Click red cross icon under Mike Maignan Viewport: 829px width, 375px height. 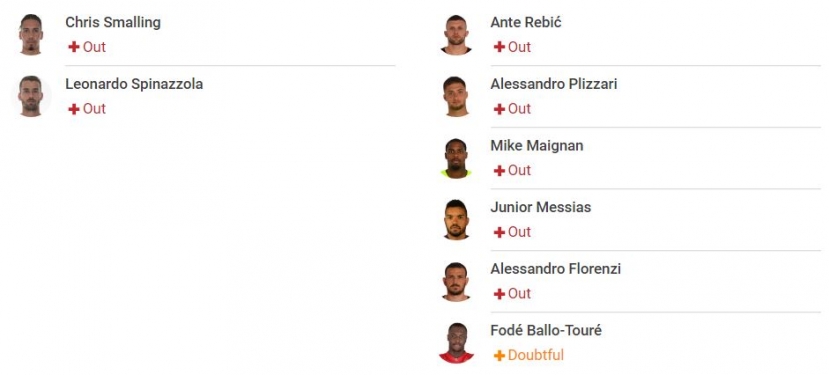(x=499, y=171)
